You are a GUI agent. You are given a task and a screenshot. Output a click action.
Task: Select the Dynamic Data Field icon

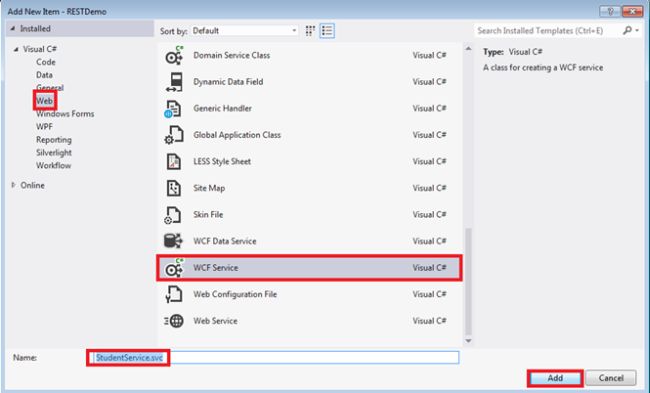click(x=174, y=82)
